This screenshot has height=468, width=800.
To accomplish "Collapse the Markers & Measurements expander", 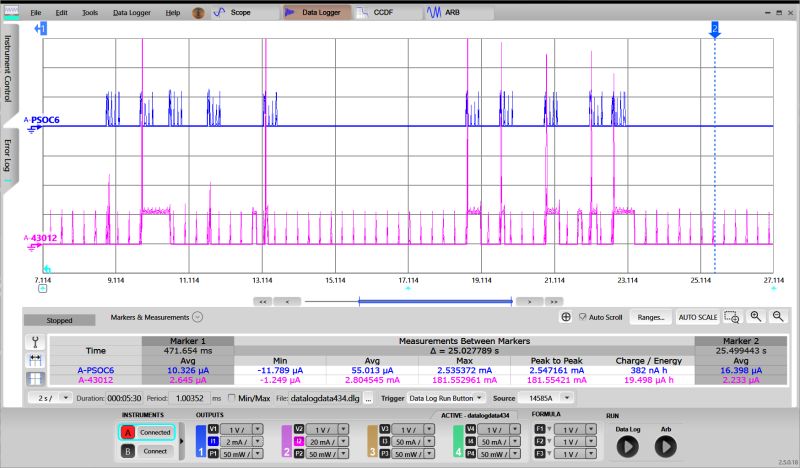I will tap(197, 317).
